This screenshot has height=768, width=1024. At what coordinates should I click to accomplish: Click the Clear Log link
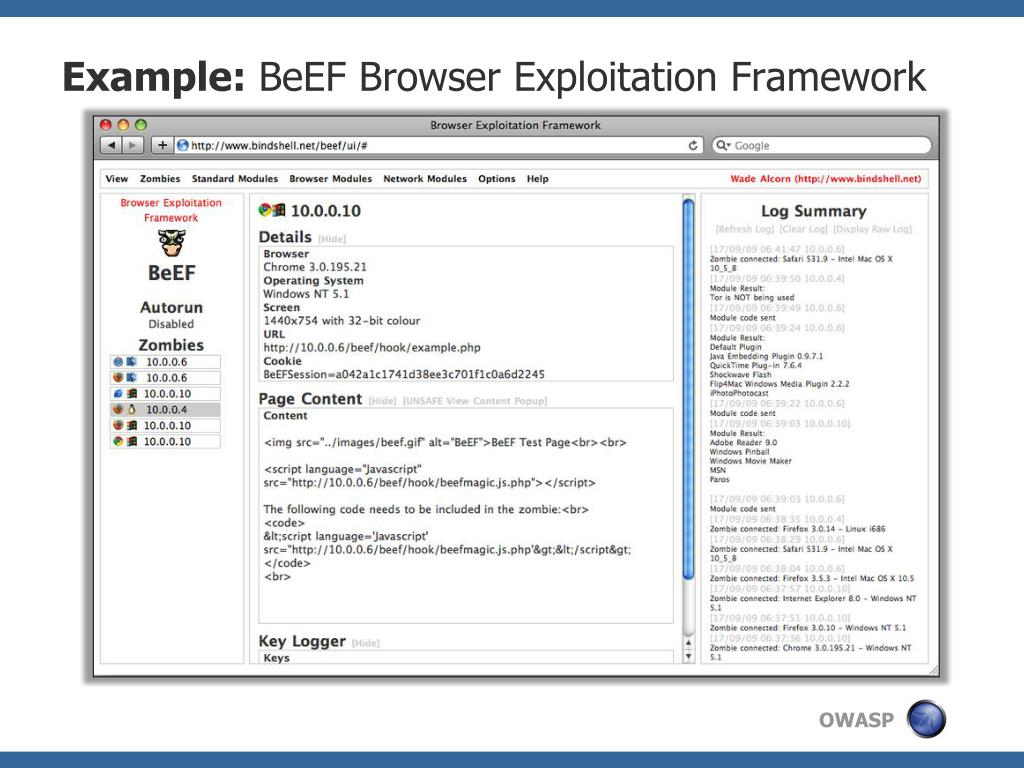tap(803, 229)
